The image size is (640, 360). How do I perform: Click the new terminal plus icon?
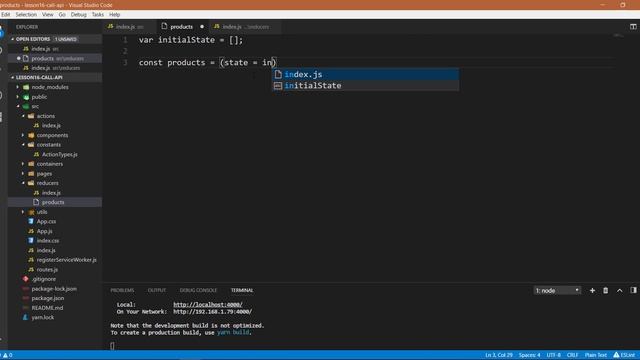(592, 290)
